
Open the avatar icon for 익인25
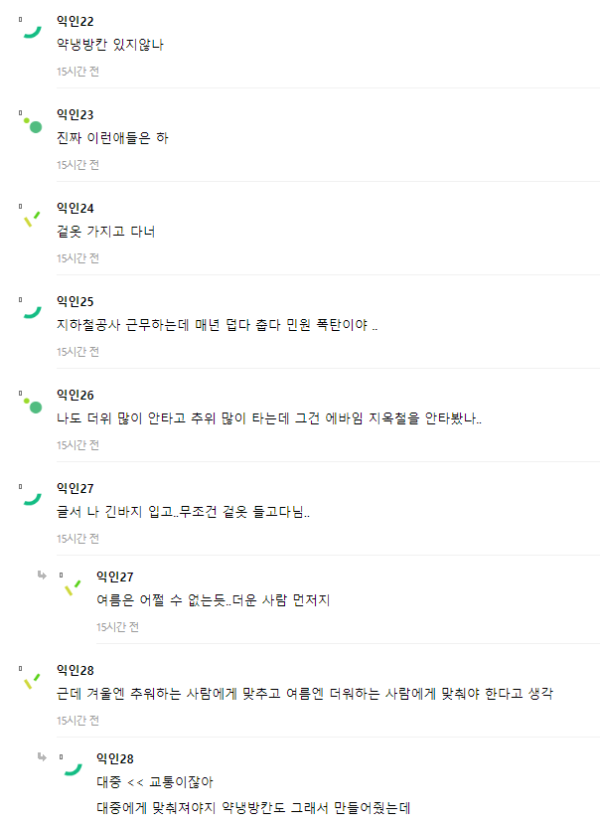[x=32, y=312]
